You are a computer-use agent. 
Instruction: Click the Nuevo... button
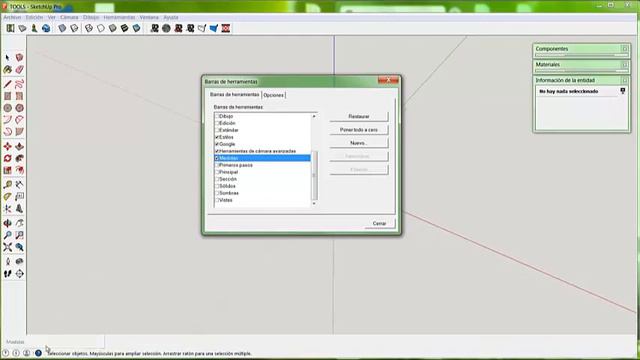pos(359,143)
